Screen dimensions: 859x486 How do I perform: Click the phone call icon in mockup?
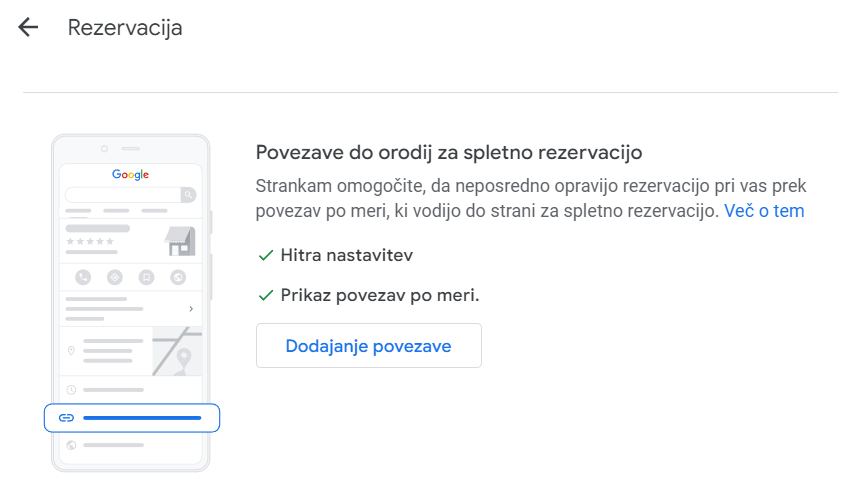click(83, 277)
